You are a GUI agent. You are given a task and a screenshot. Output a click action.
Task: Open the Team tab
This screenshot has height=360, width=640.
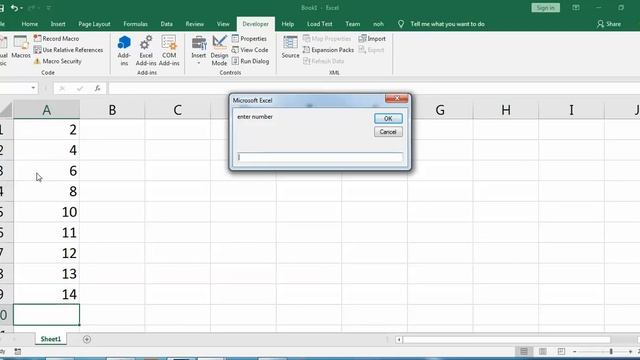(353, 24)
